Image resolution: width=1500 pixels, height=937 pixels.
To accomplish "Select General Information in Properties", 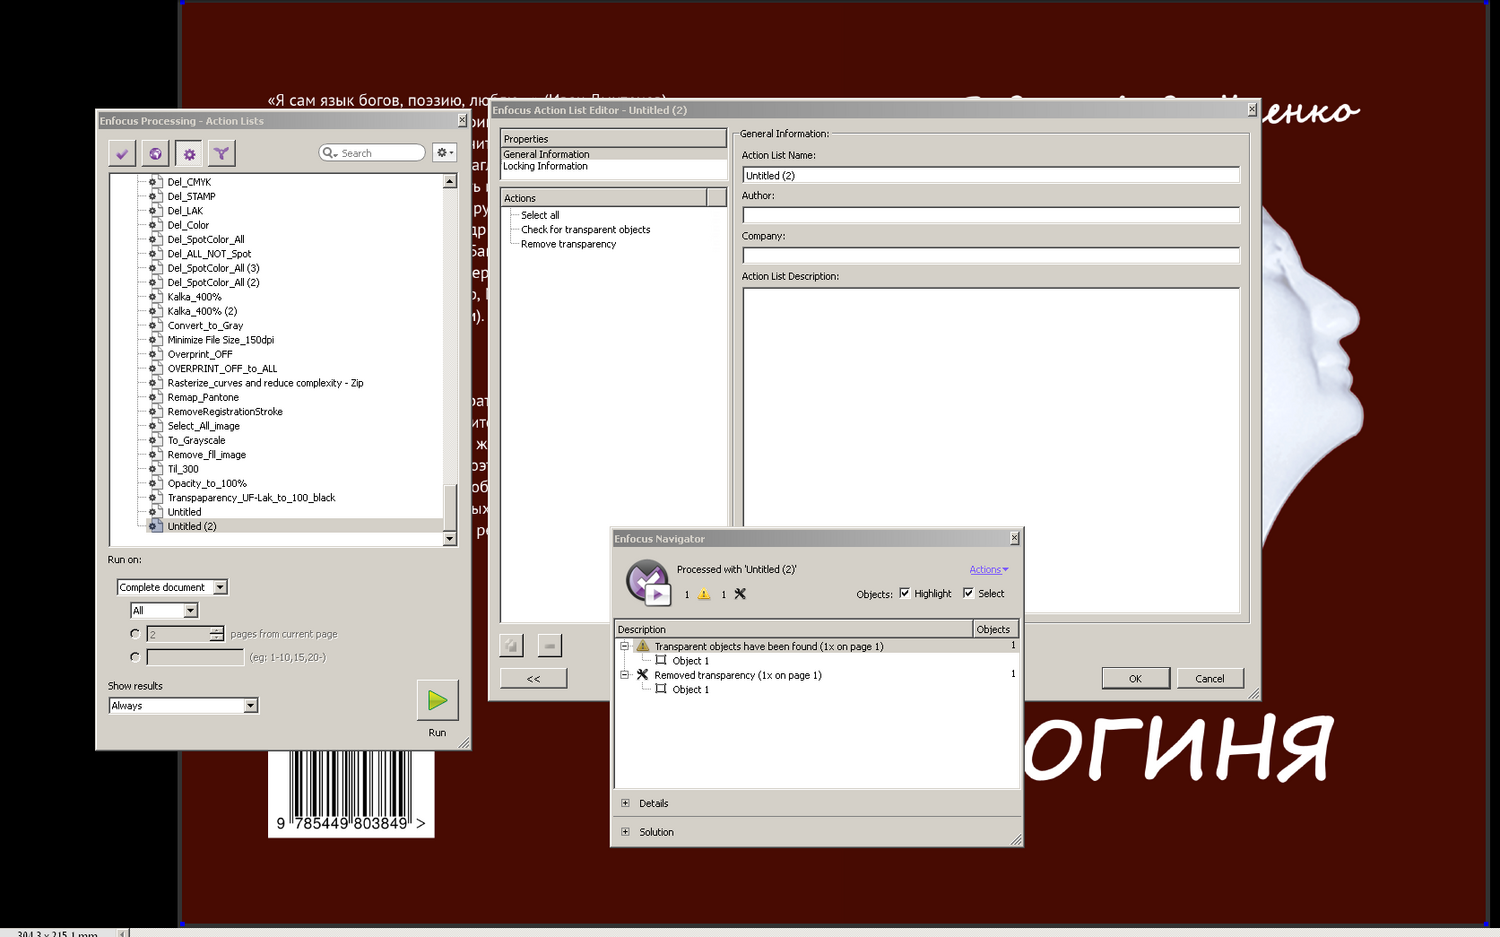I will click(546, 154).
